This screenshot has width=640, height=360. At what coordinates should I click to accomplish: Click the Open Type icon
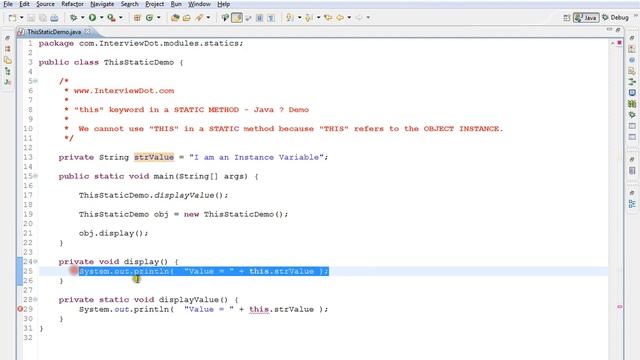point(176,18)
